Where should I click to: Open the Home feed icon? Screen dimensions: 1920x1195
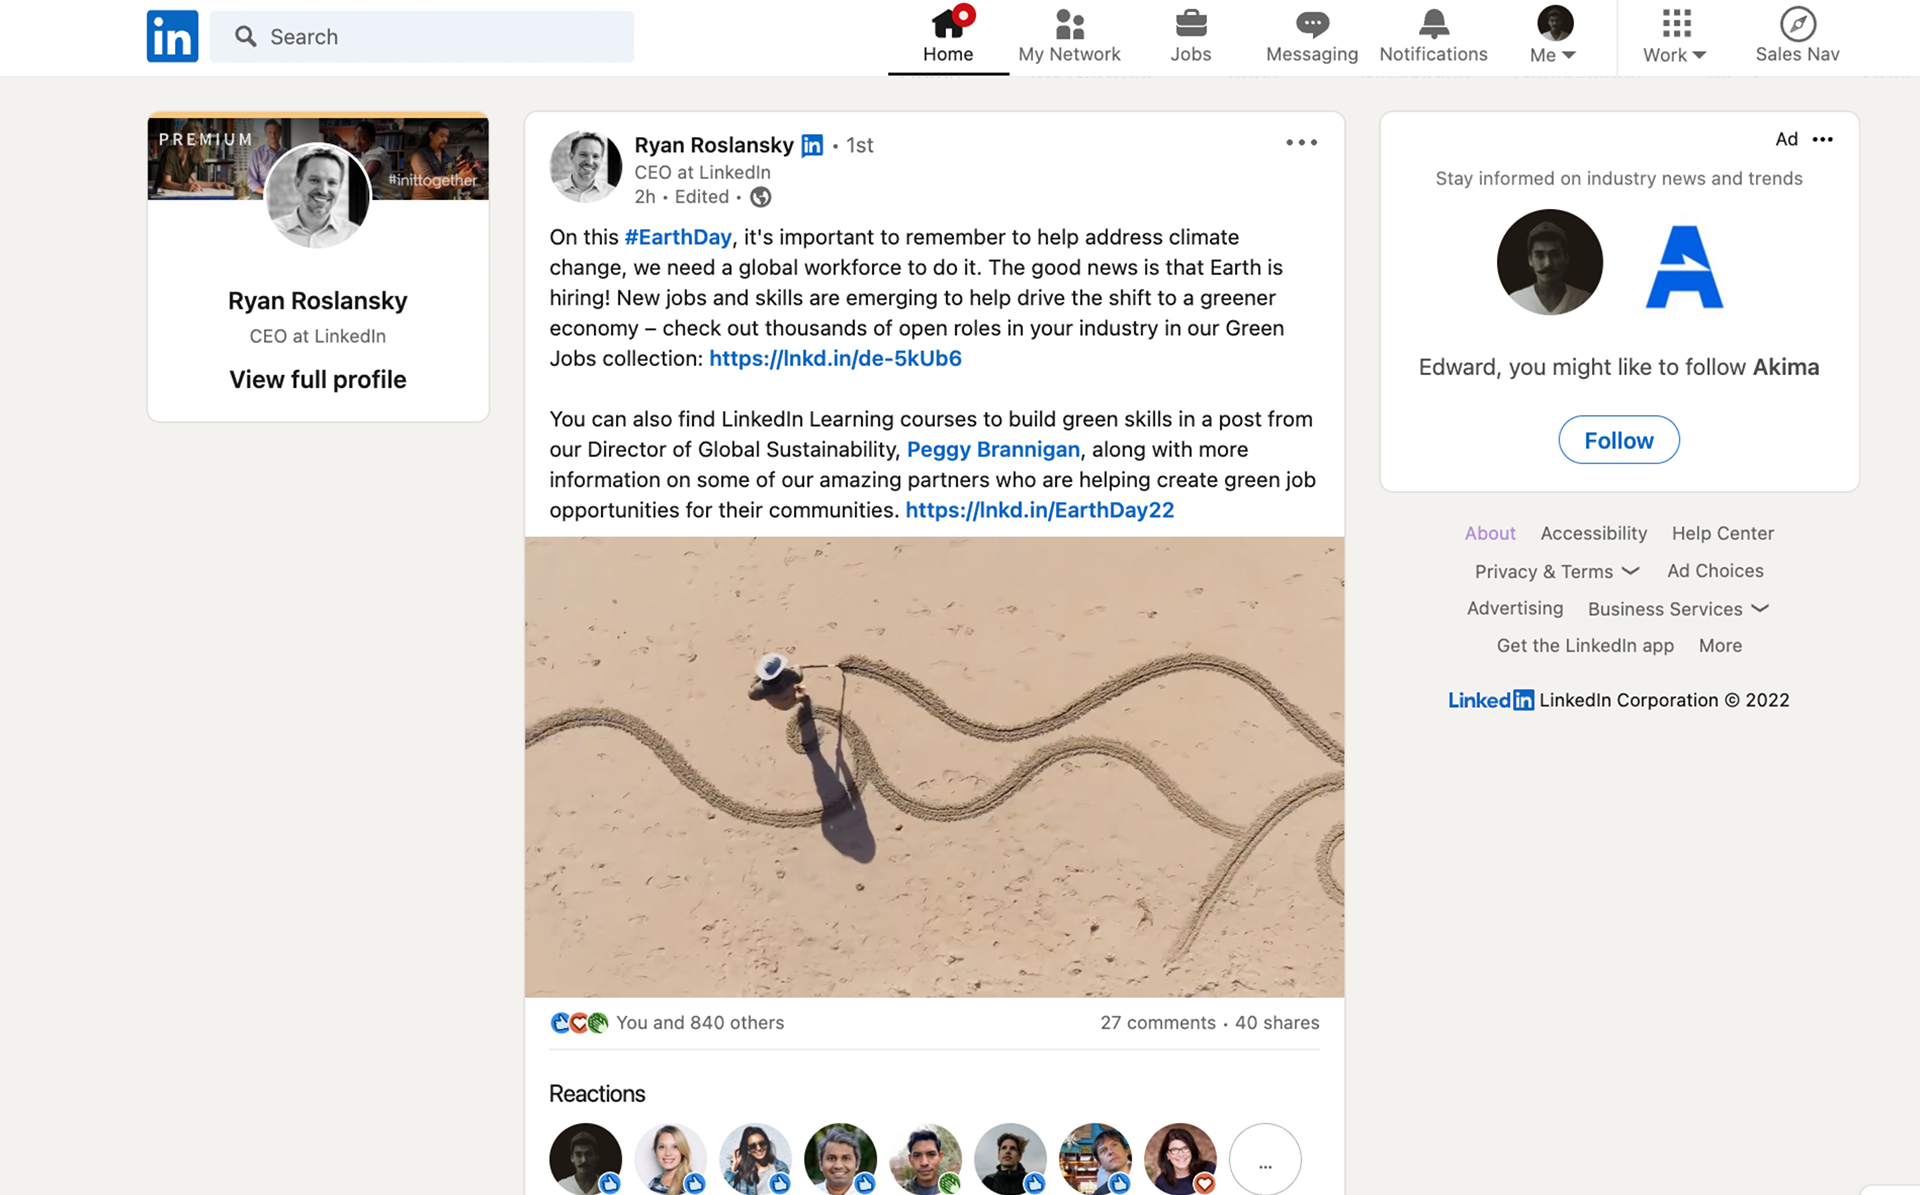948,24
